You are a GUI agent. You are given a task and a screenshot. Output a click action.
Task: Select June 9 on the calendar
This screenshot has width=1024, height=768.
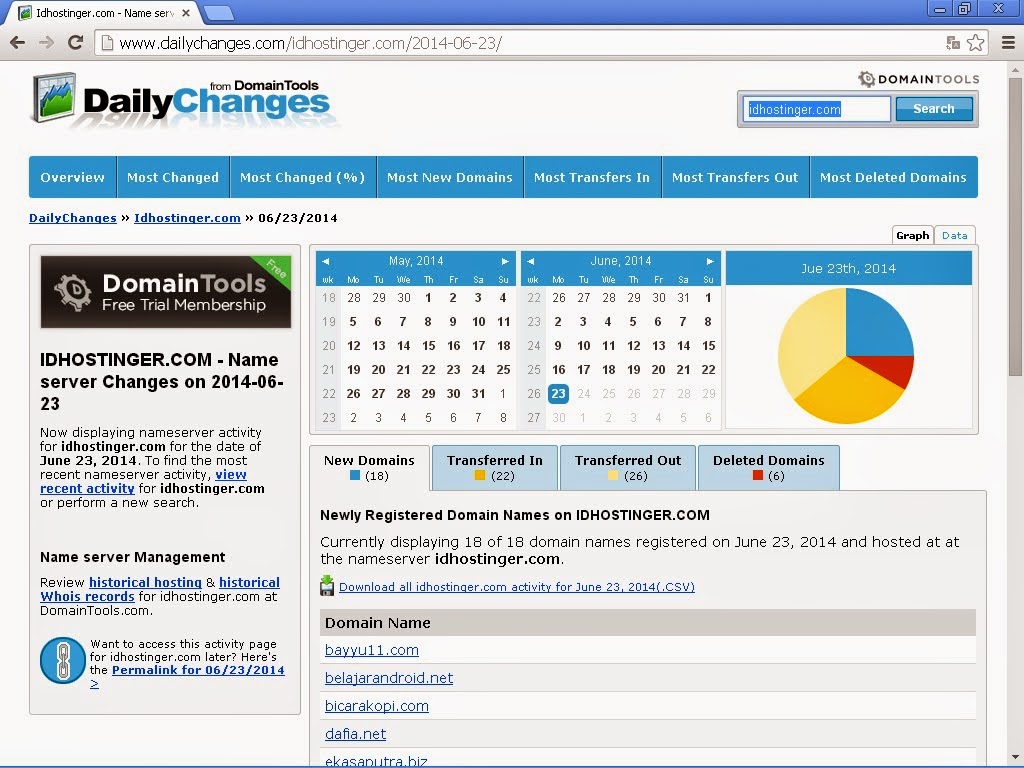(x=558, y=345)
